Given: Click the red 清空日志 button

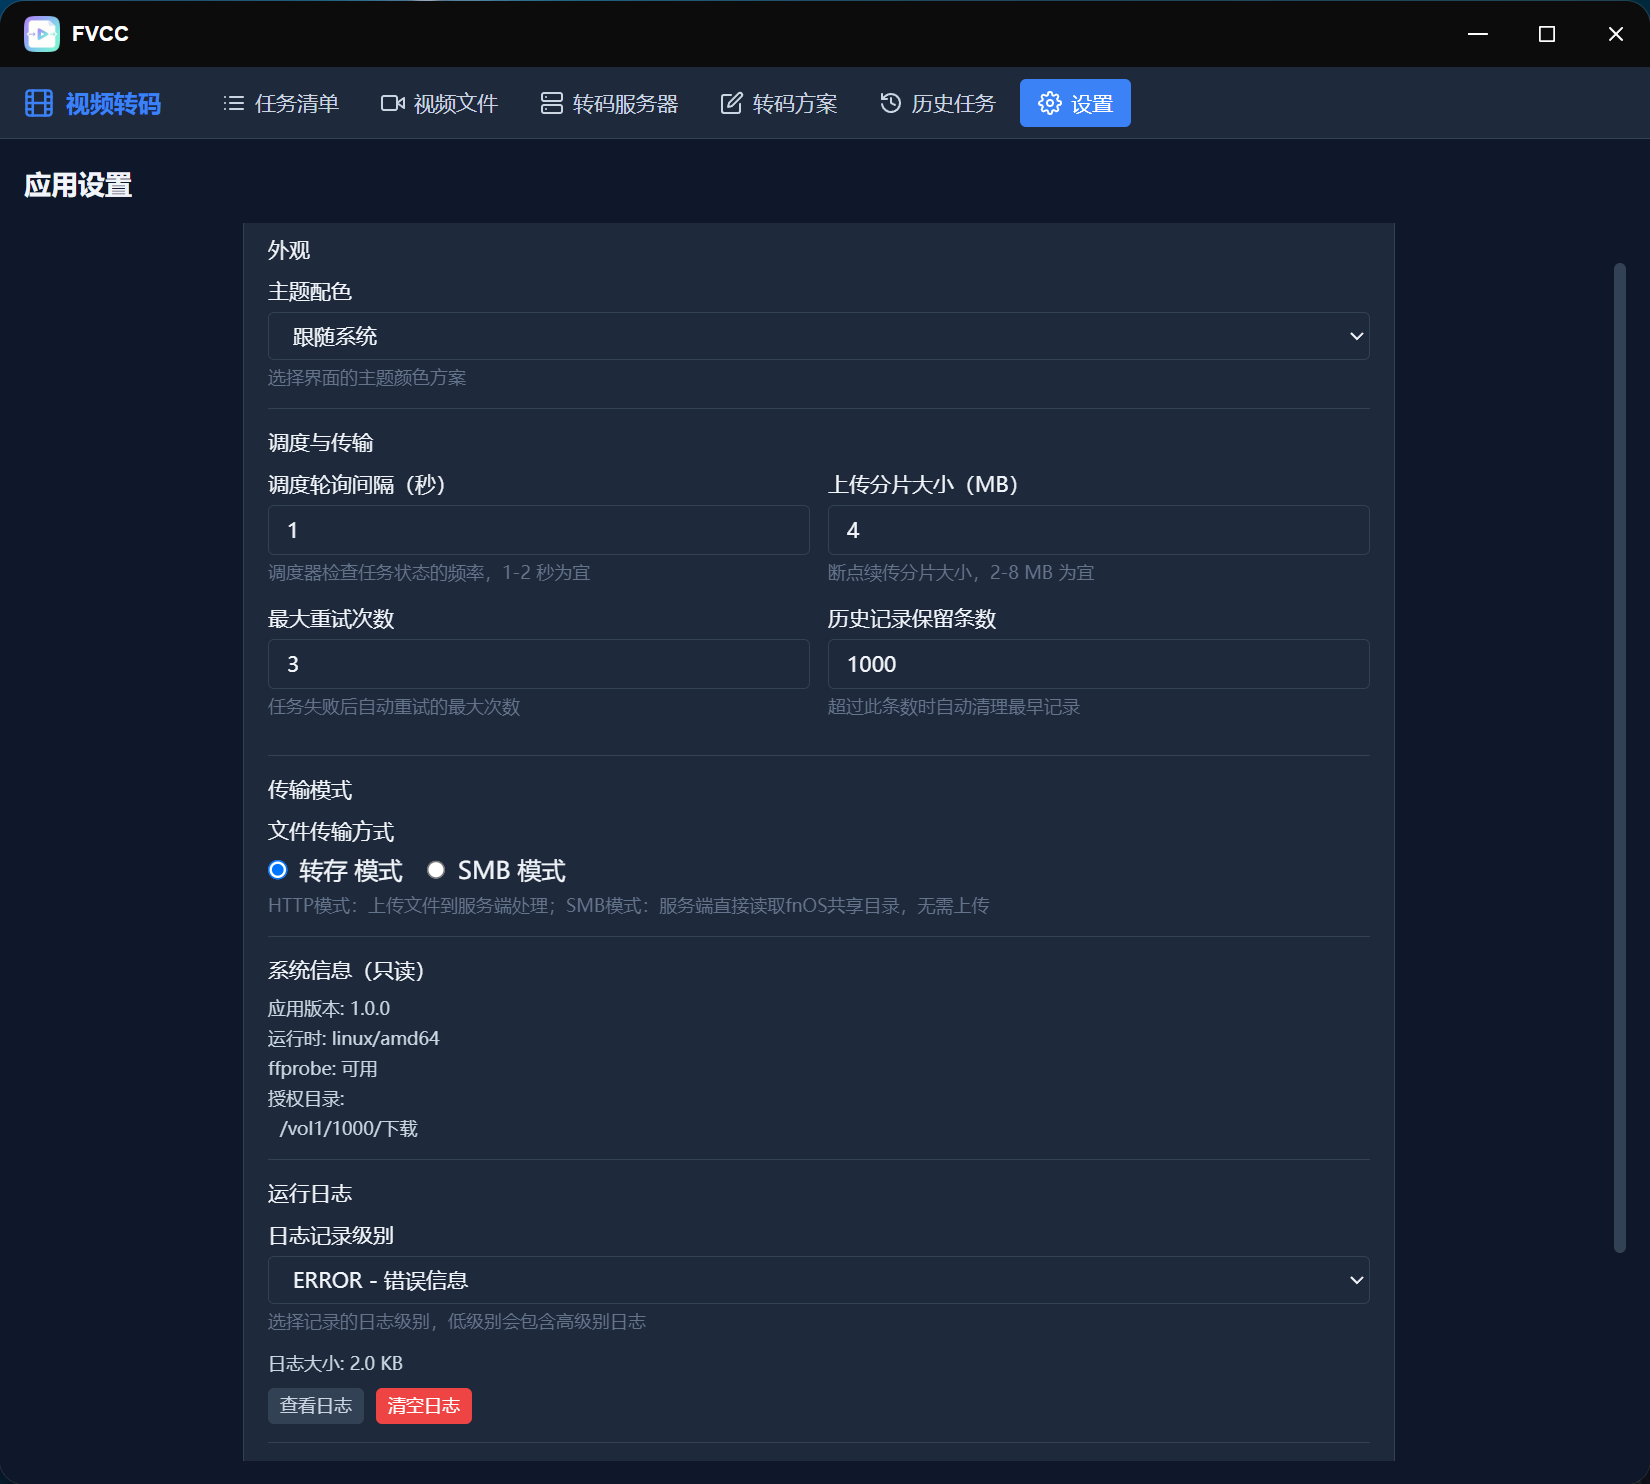Looking at the screenshot, I should (x=424, y=1406).
